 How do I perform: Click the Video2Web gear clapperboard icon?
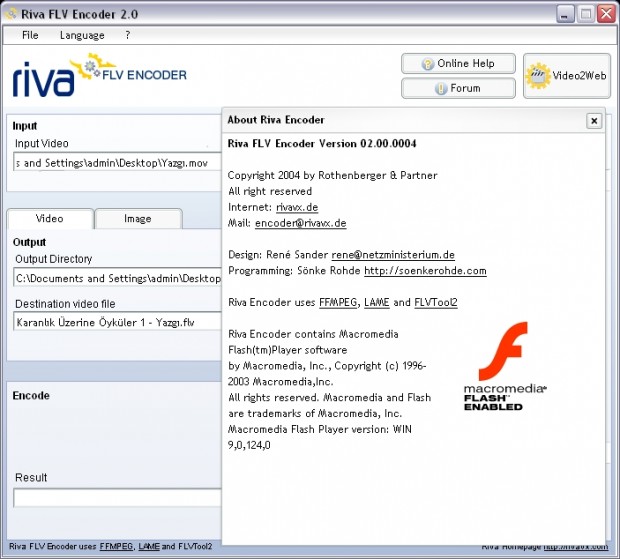[538, 76]
